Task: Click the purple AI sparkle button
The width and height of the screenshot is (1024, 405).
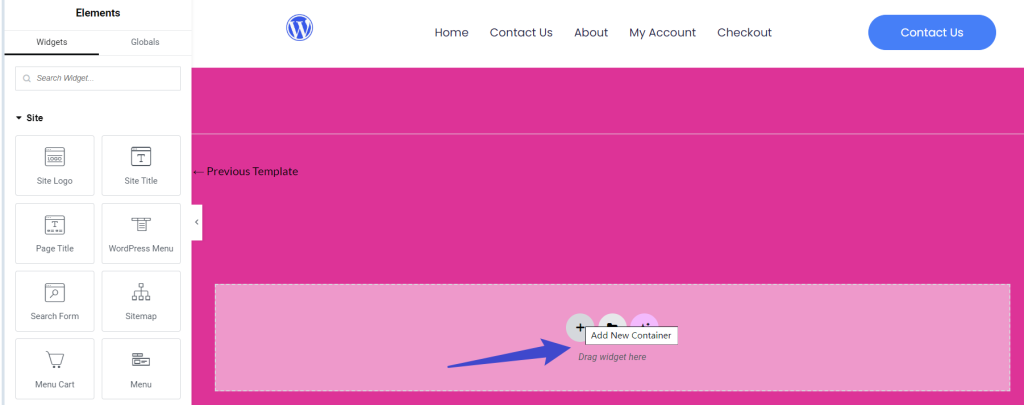Action: click(x=645, y=321)
